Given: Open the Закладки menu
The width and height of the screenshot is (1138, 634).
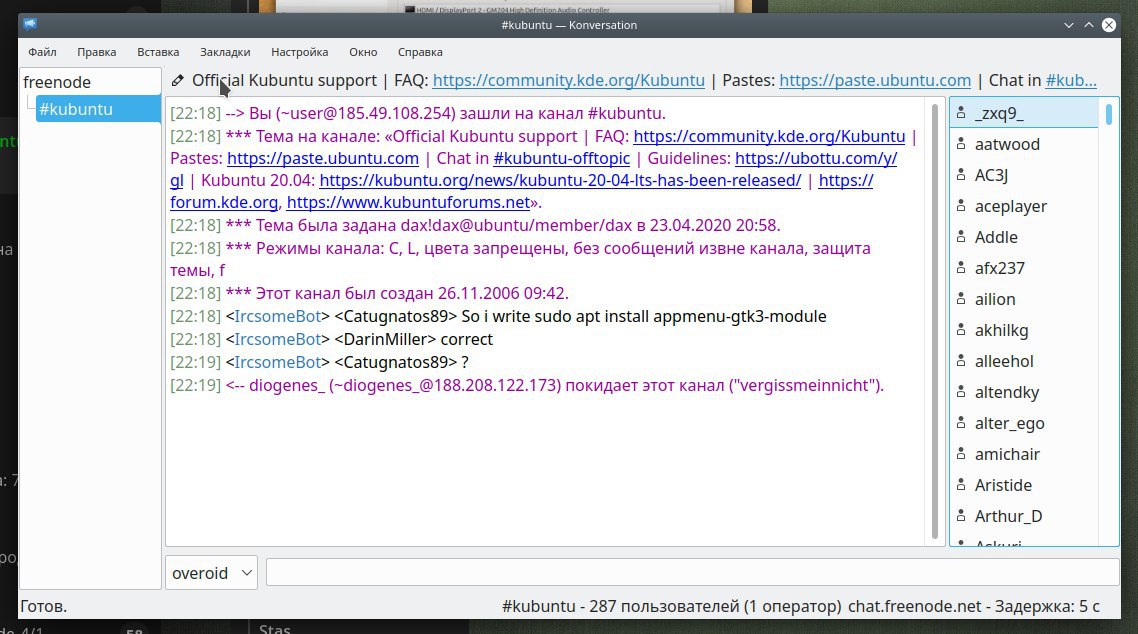Looking at the screenshot, I should (225, 52).
